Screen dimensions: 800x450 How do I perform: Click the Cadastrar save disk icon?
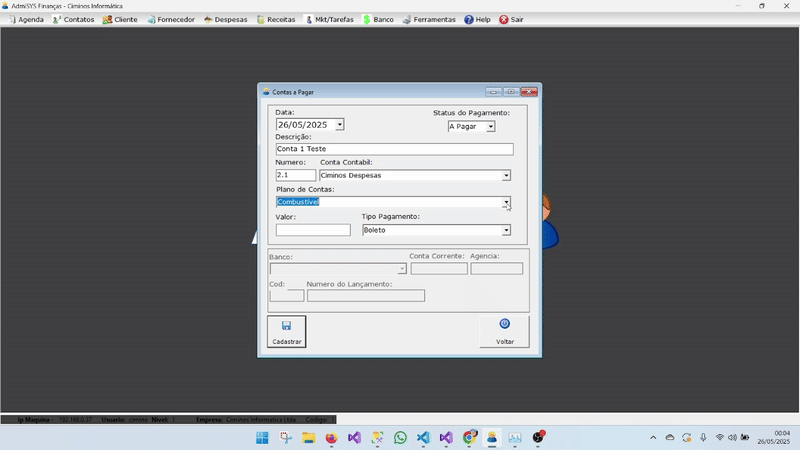point(286,325)
